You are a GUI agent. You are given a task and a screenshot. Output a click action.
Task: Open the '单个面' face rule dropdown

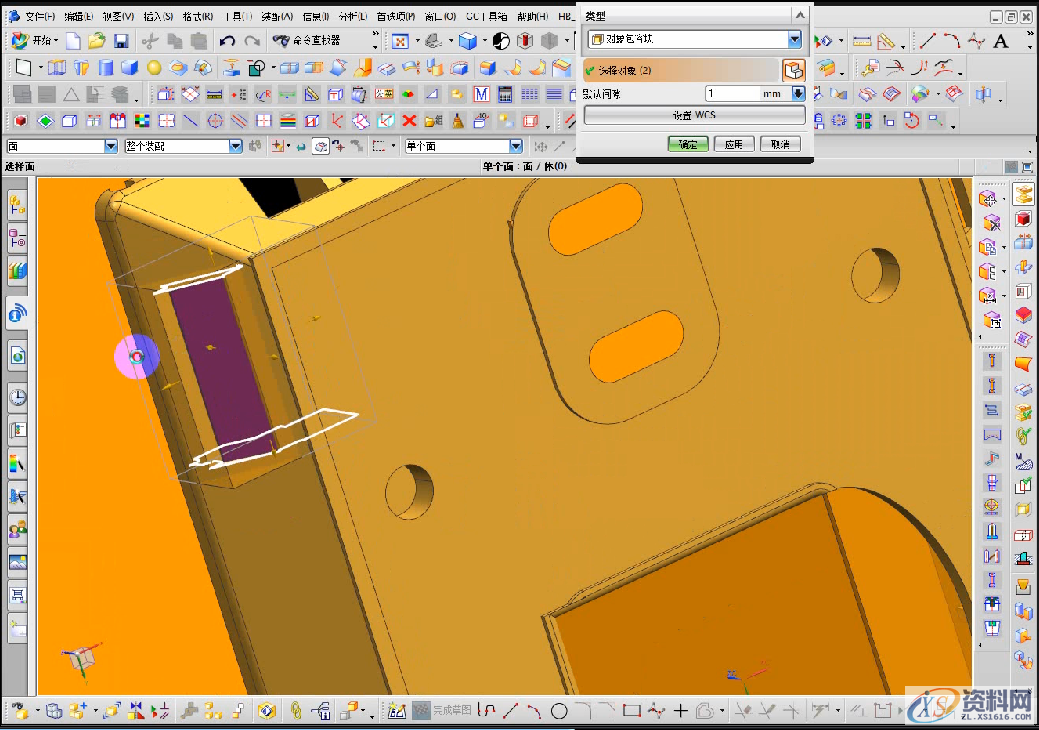coord(515,146)
